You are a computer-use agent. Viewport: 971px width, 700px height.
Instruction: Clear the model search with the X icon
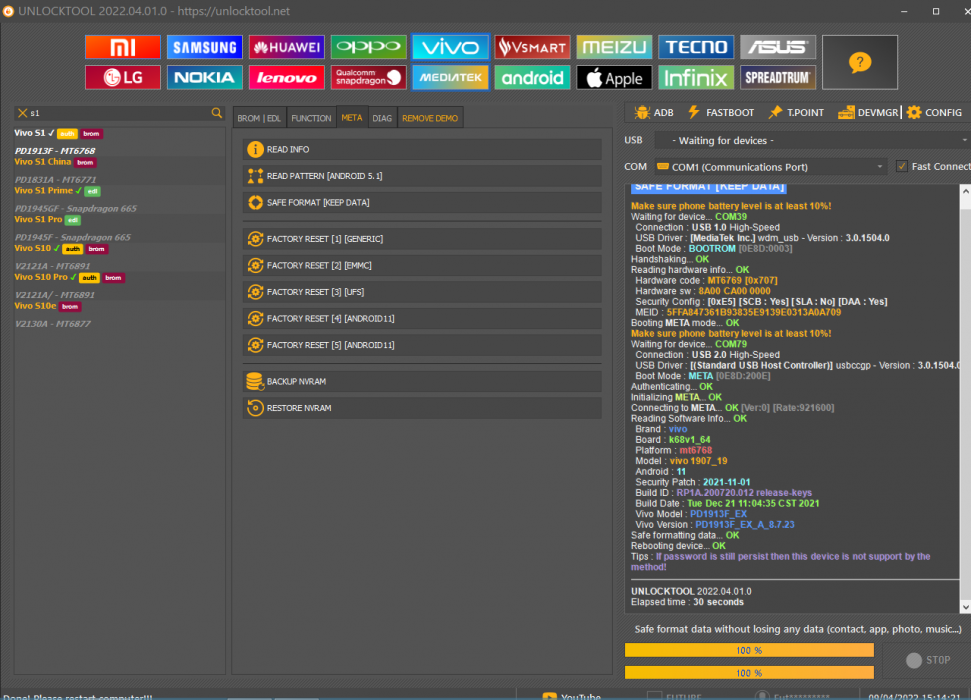(22, 113)
